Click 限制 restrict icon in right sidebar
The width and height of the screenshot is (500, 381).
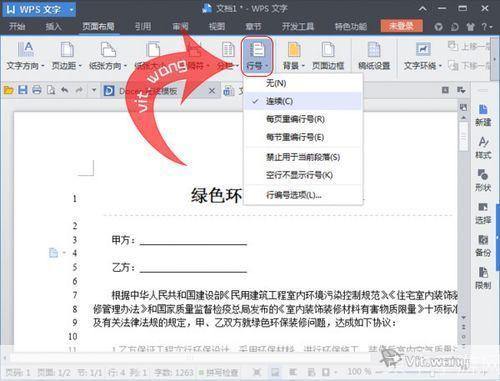pos(483,278)
